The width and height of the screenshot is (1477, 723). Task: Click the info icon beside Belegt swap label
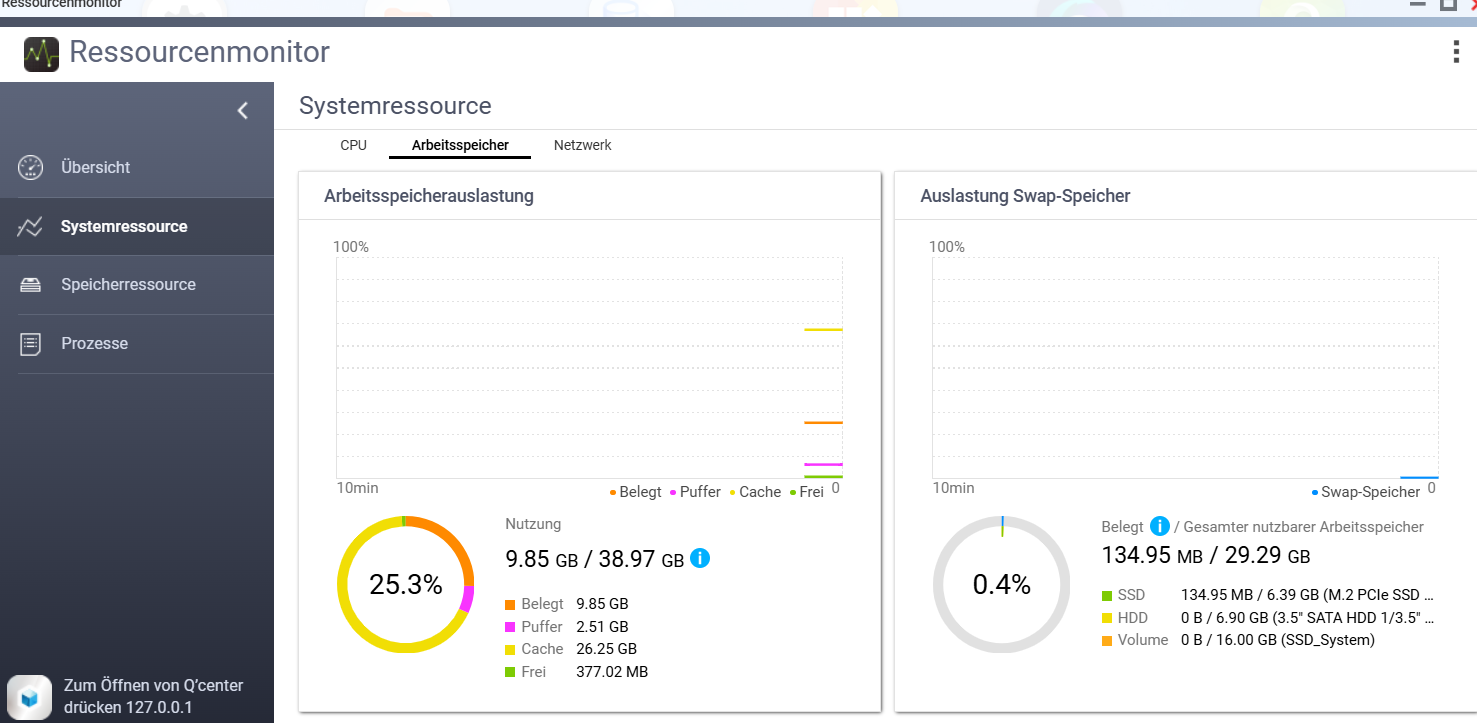(x=1160, y=526)
